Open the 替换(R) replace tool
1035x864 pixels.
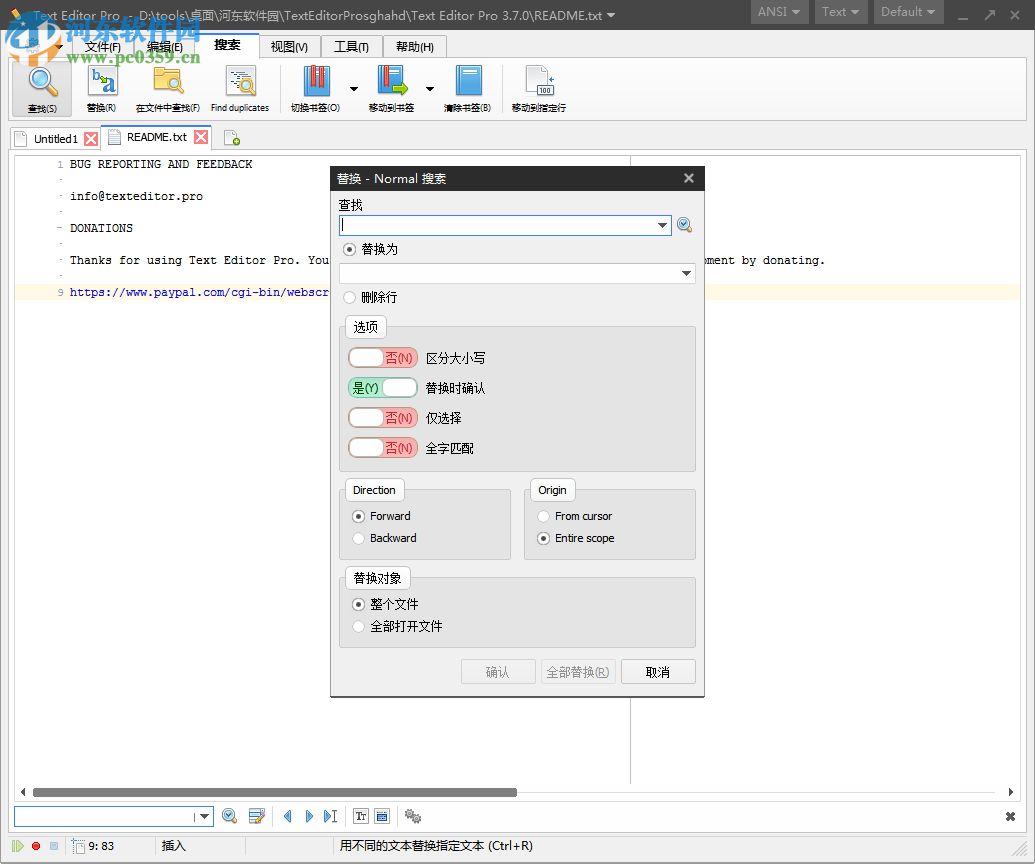tap(103, 87)
